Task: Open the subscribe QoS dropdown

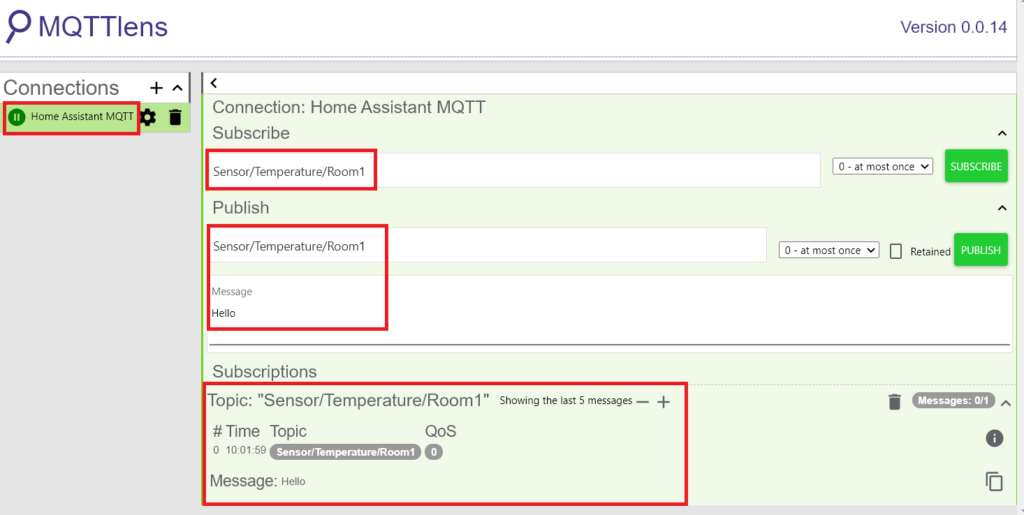Action: (x=882, y=167)
